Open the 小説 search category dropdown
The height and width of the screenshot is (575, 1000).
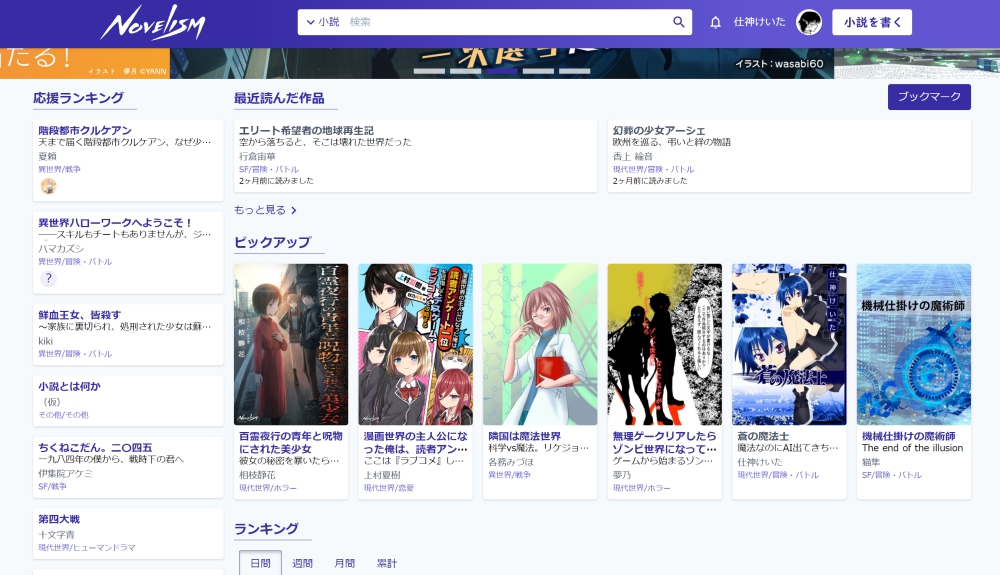[x=323, y=22]
